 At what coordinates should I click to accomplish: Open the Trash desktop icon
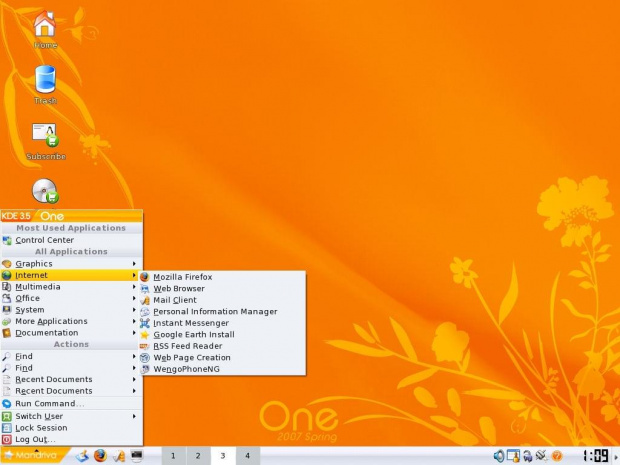click(45, 85)
